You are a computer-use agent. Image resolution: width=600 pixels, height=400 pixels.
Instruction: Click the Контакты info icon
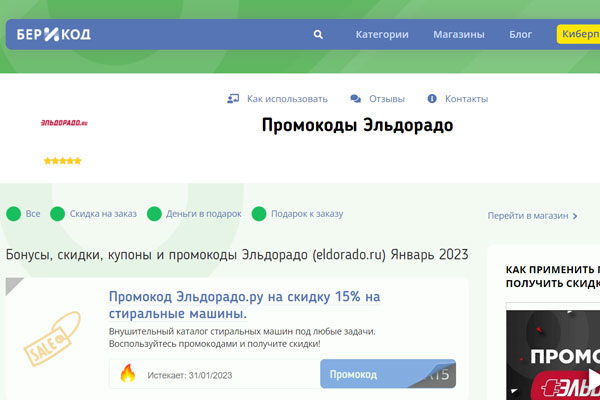[x=432, y=99]
